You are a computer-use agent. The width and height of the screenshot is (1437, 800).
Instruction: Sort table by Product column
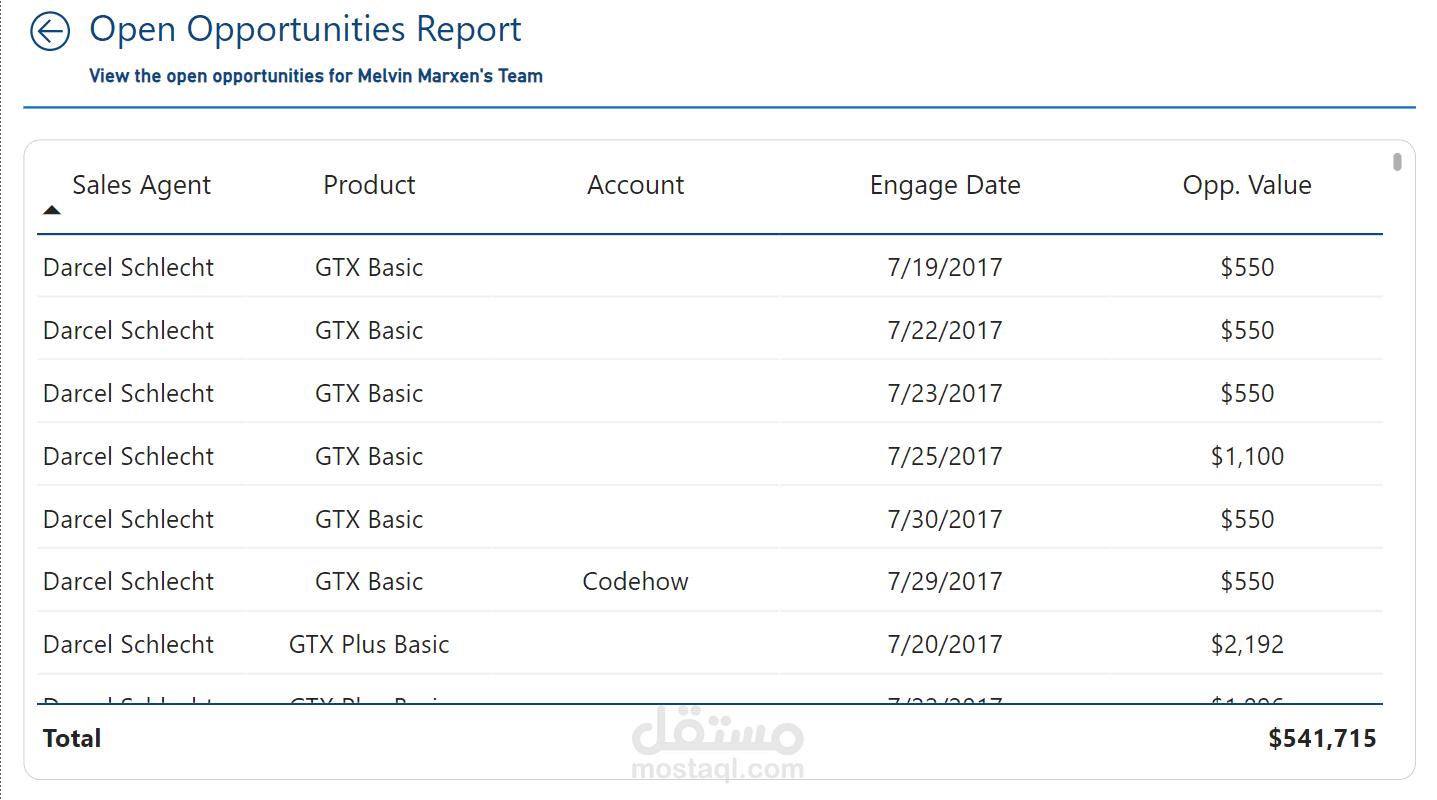369,185
